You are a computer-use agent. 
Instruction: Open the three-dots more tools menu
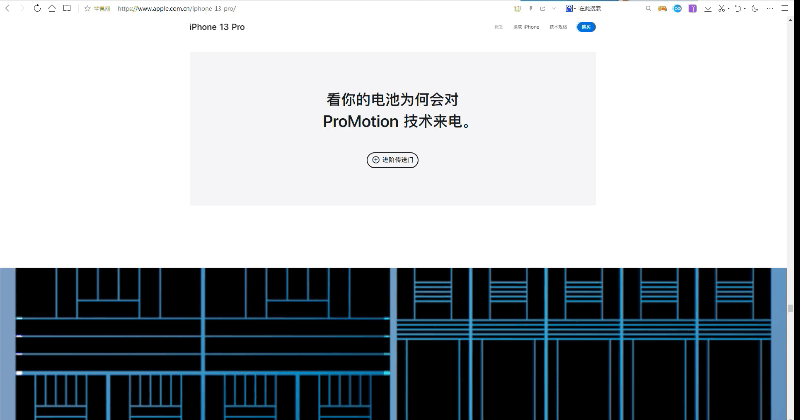770,8
